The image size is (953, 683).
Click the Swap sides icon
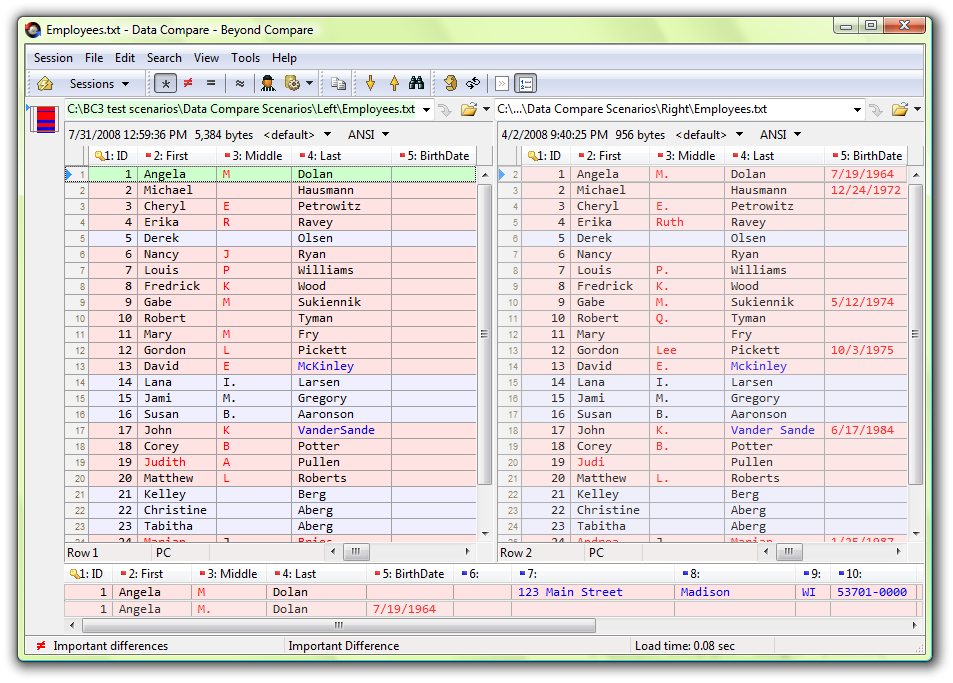click(x=450, y=83)
